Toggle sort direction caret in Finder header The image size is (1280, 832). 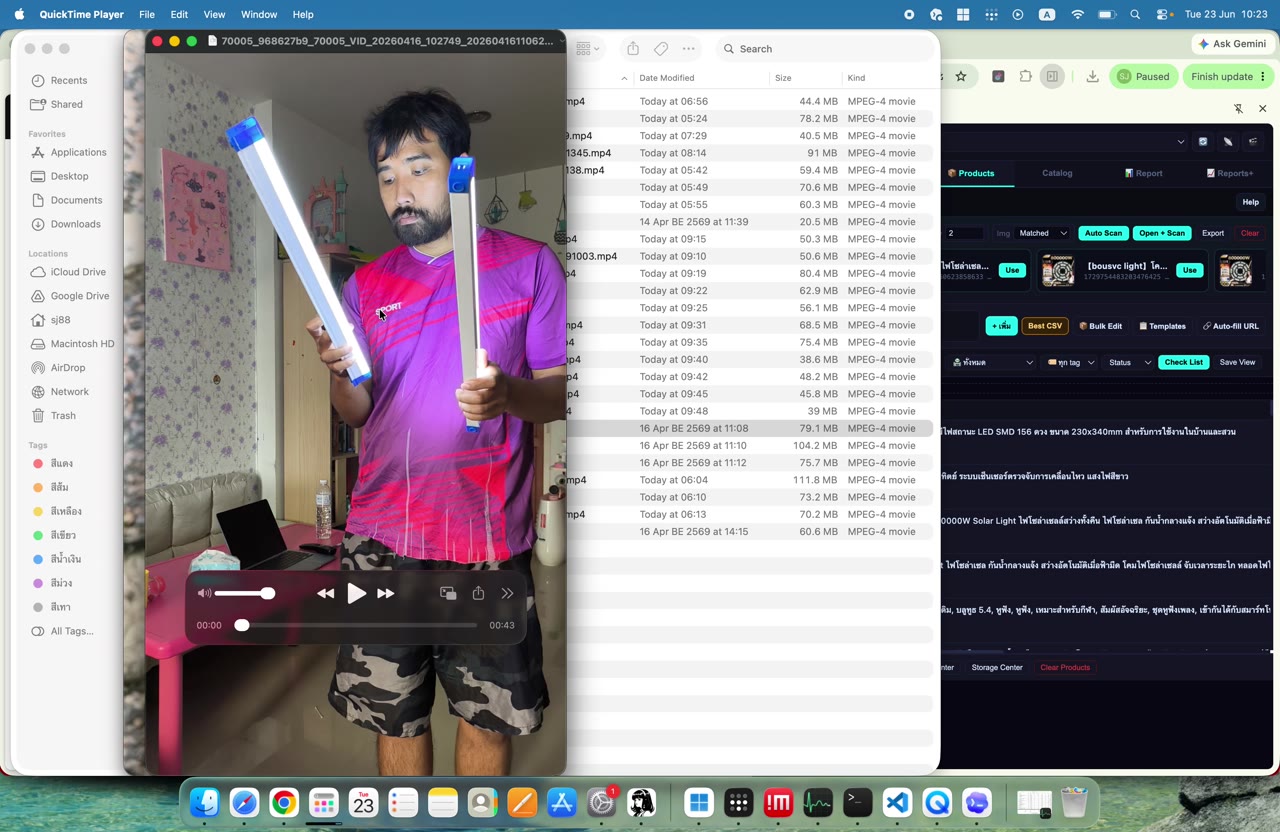pyautogui.click(x=624, y=78)
